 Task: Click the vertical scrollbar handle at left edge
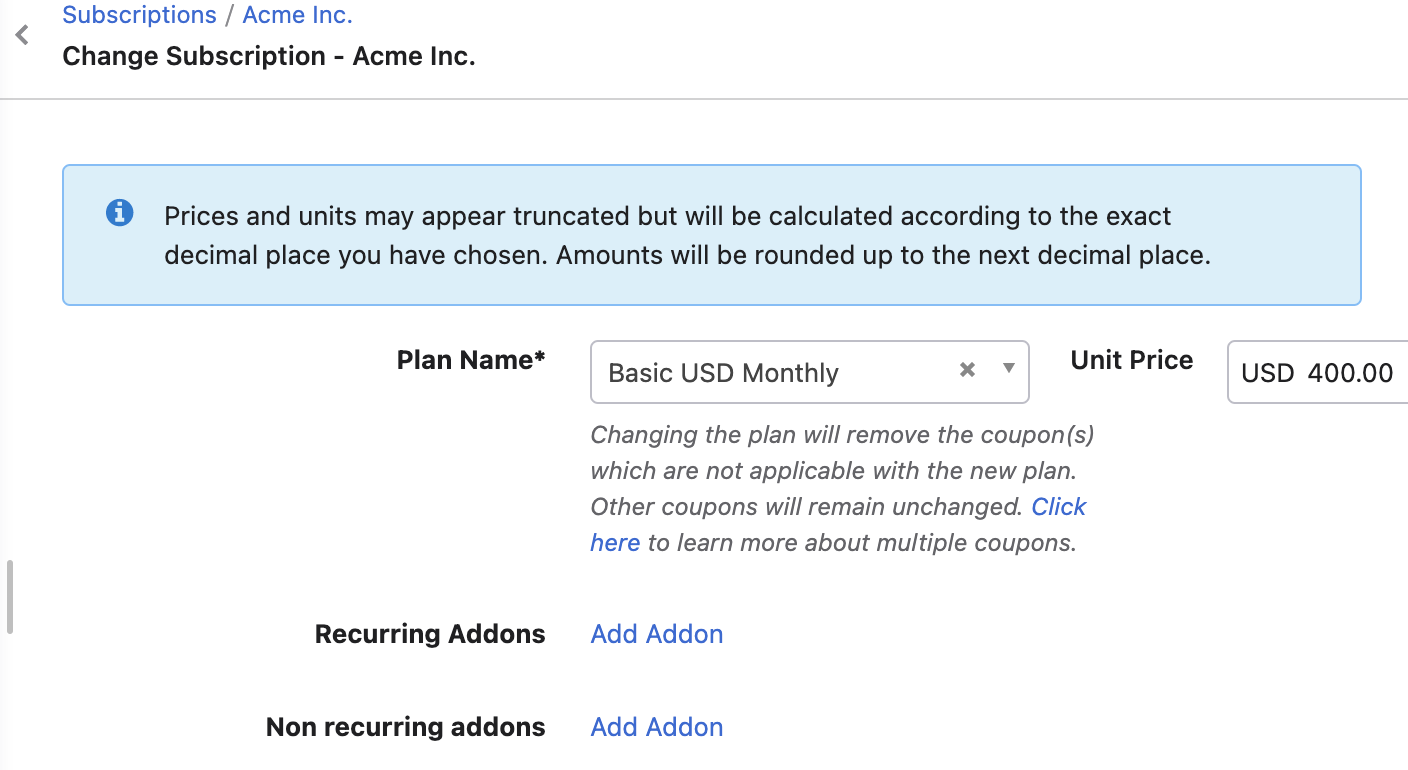click(x=10, y=597)
